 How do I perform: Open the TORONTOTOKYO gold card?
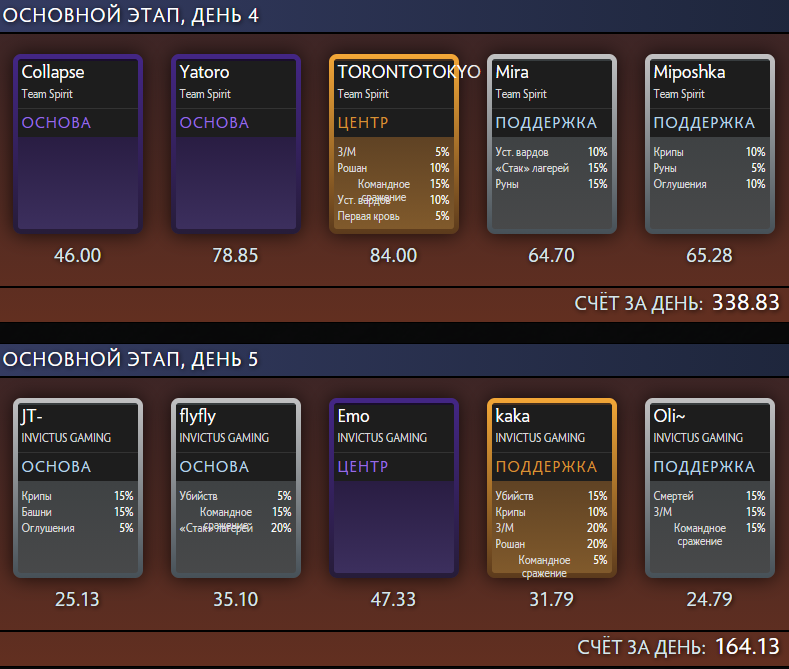tap(394, 144)
